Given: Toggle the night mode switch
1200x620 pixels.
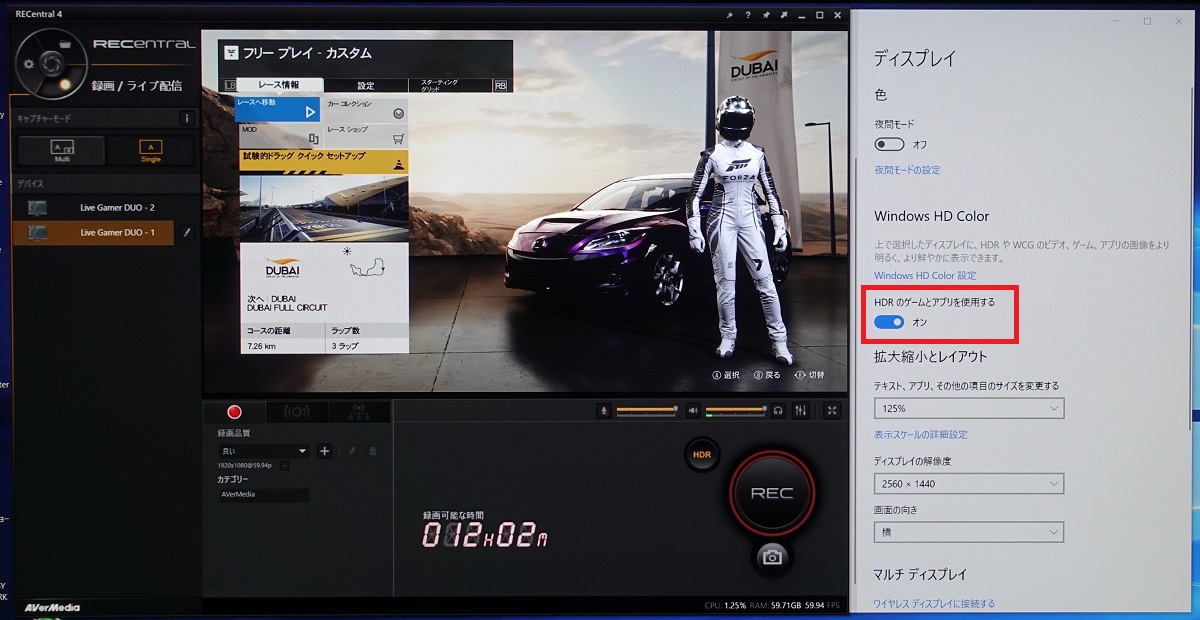Looking at the screenshot, I should [889, 144].
